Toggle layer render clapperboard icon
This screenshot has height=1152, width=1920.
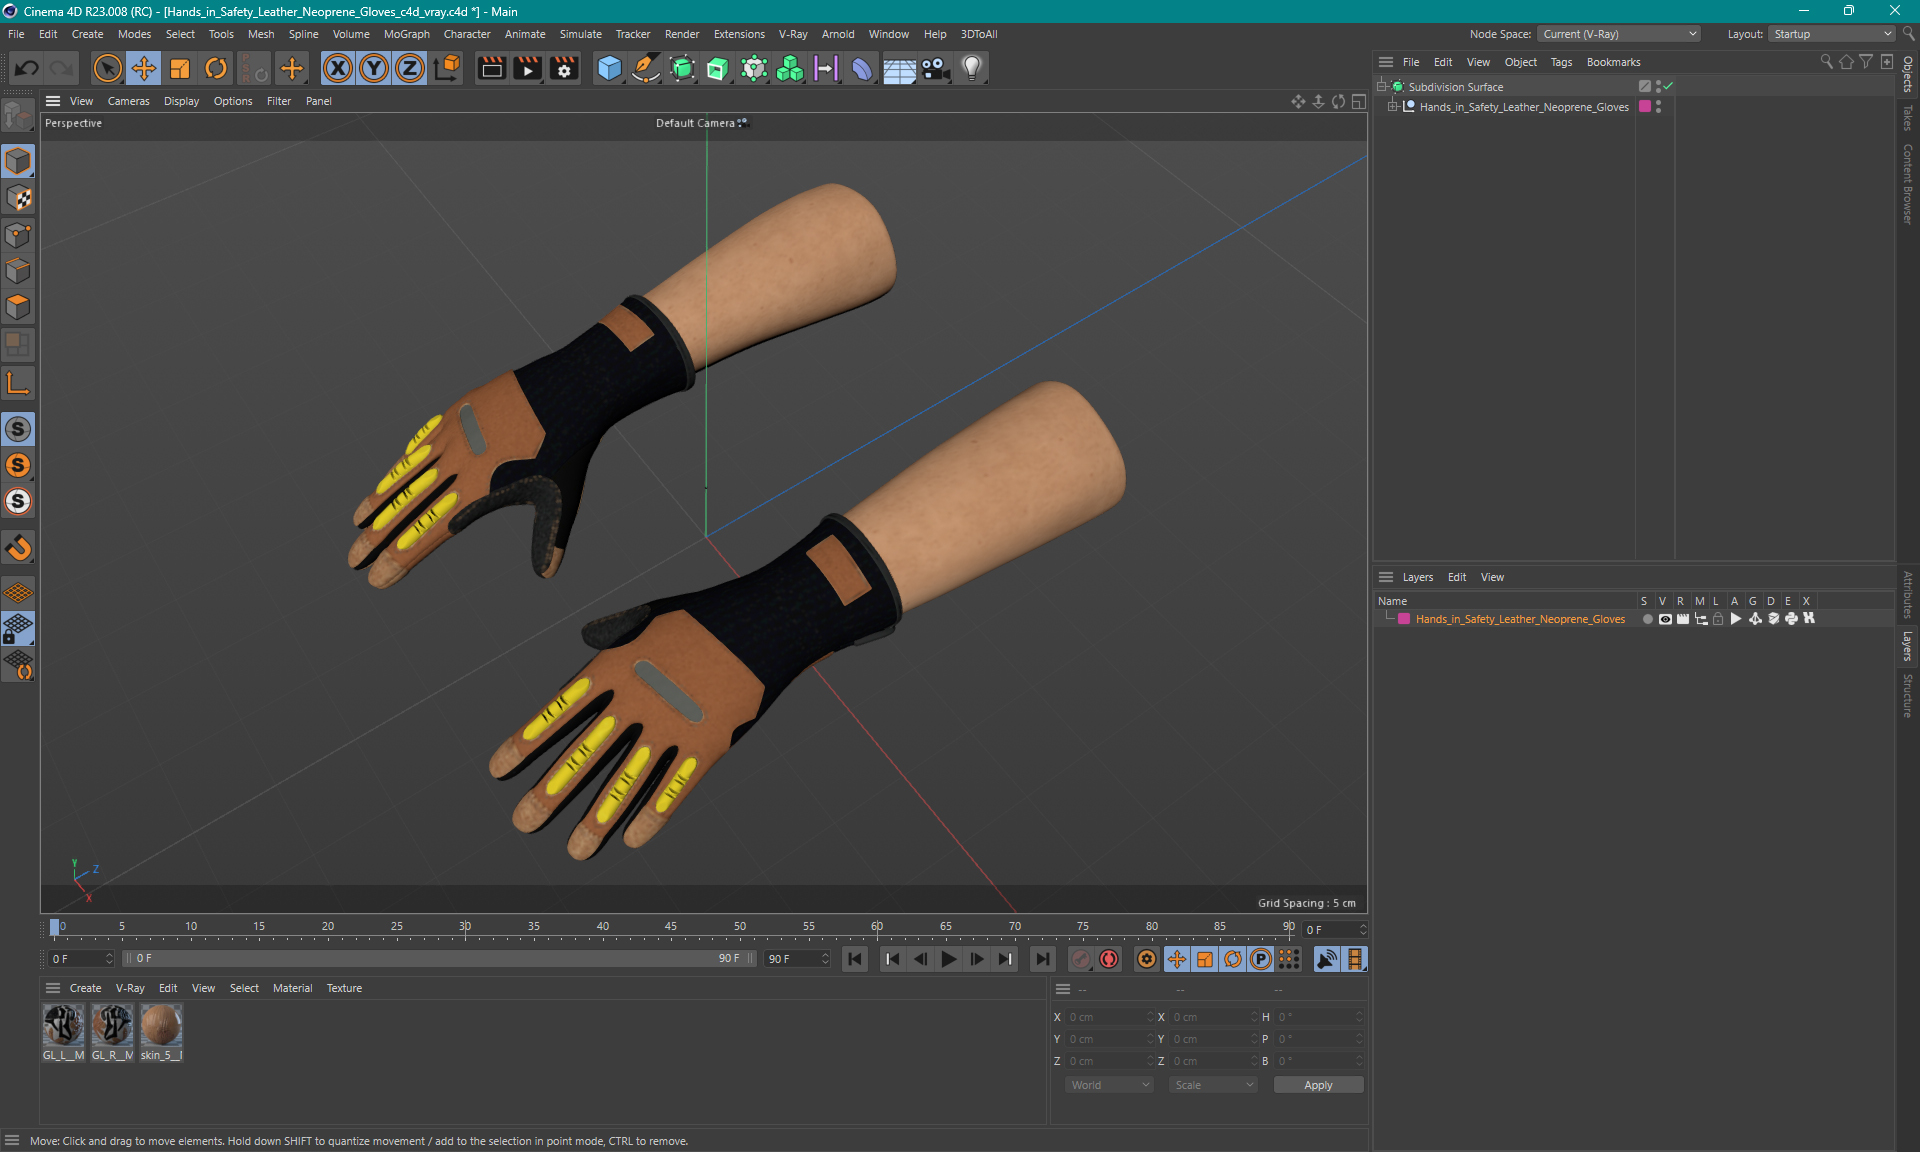point(1683,619)
